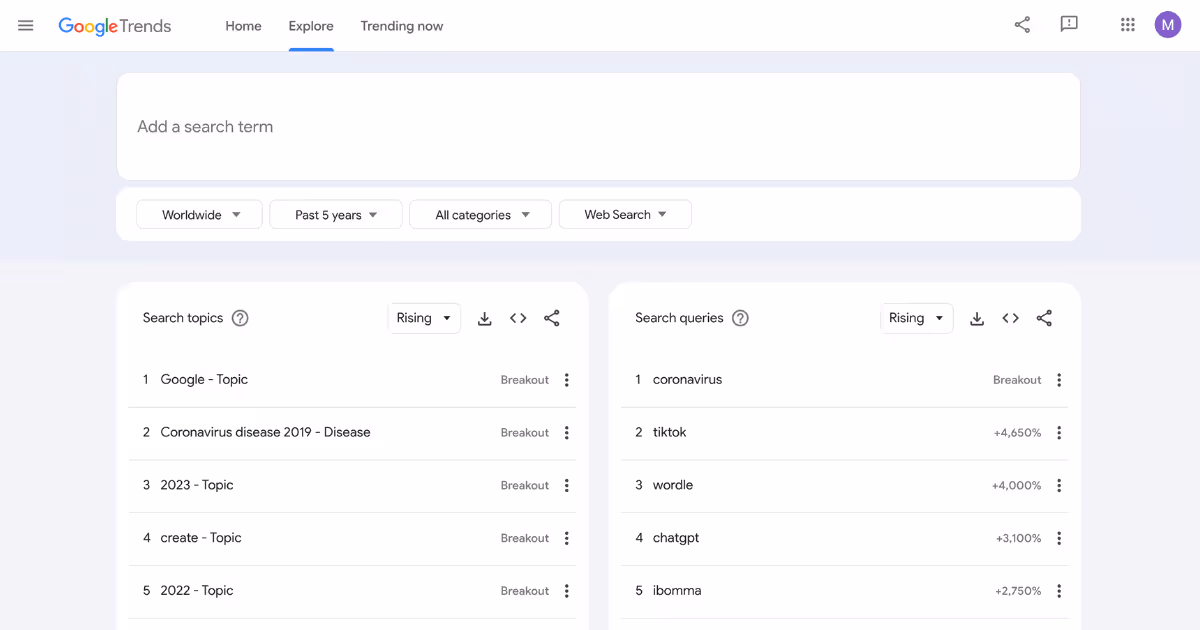Open the Google apps grid
This screenshot has width=1200, height=630.
click(1128, 25)
